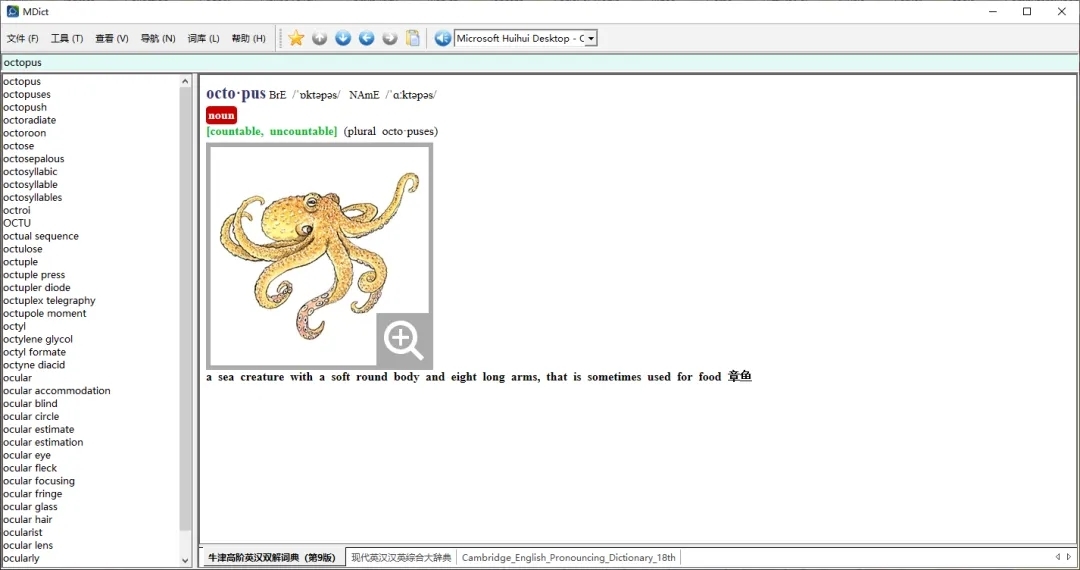1080x570 pixels.
Task: Click the word list scroll down arrow
Action: [185, 561]
